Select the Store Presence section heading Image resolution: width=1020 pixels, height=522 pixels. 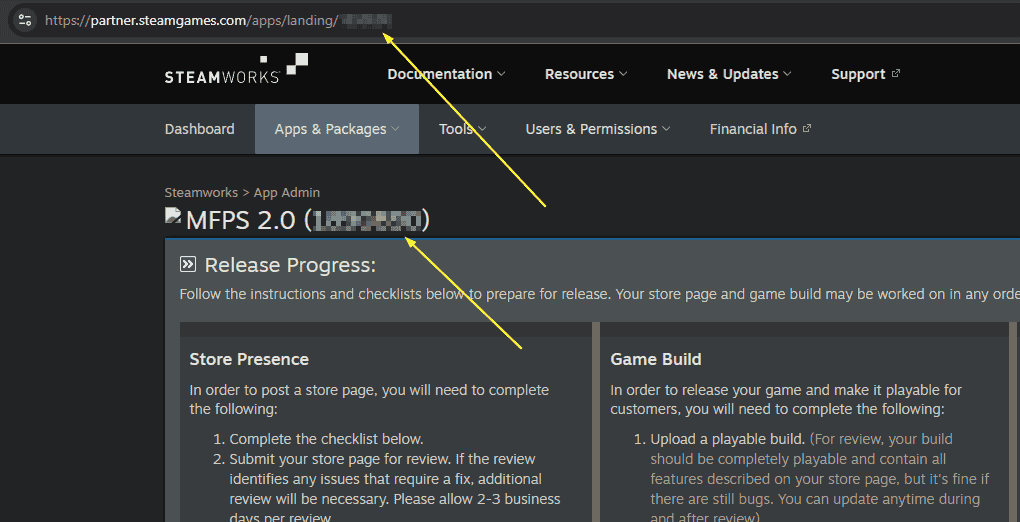249,359
